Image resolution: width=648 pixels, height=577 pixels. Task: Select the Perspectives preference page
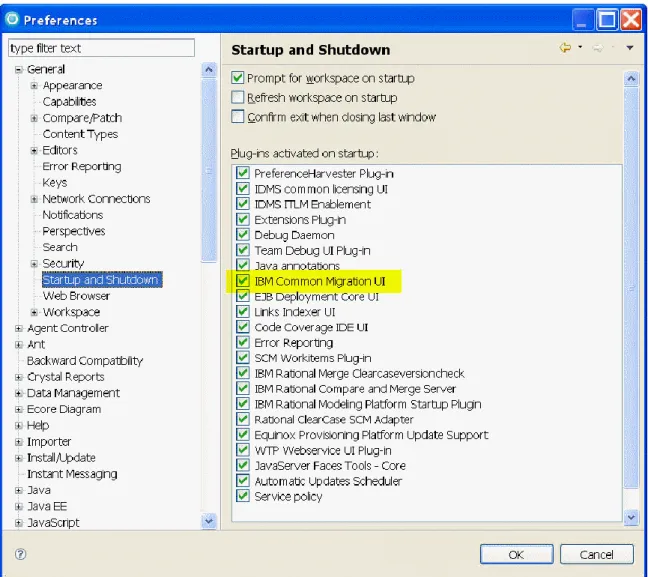[x=74, y=231]
